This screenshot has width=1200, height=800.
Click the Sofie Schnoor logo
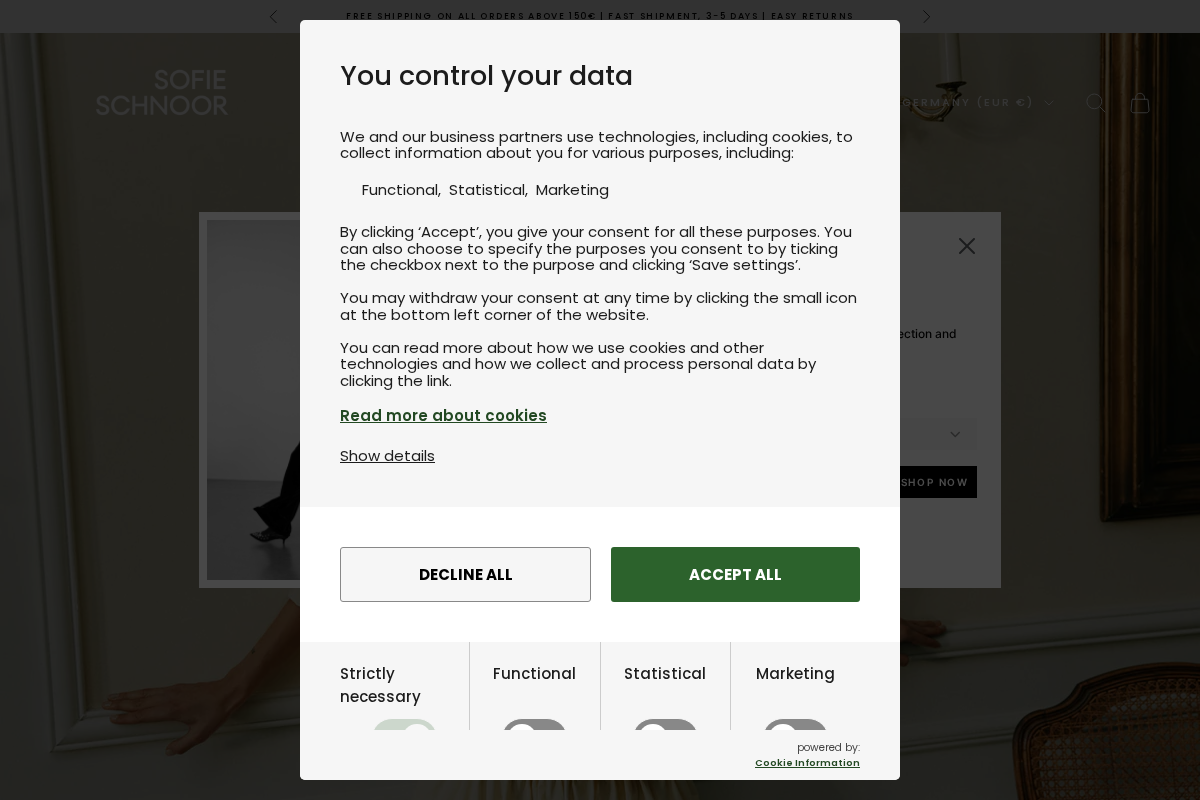point(162,92)
